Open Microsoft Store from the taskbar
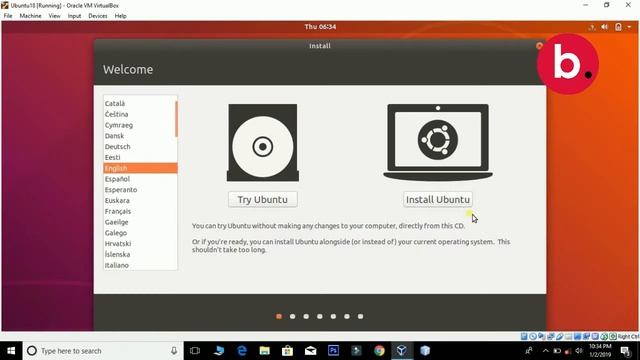 287,351
